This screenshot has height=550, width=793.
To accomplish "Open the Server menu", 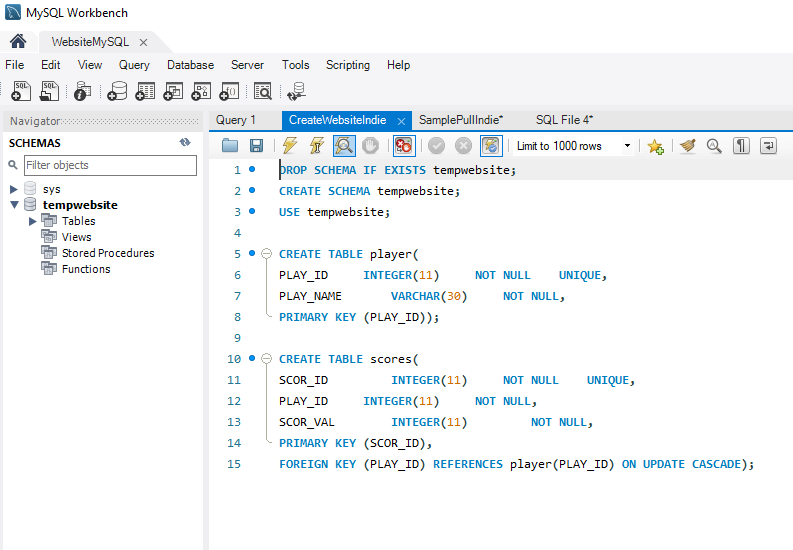I will coord(247,65).
